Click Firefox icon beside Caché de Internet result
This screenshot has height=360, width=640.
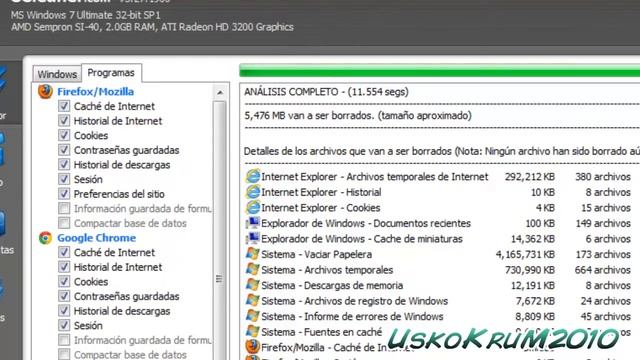click(253, 347)
